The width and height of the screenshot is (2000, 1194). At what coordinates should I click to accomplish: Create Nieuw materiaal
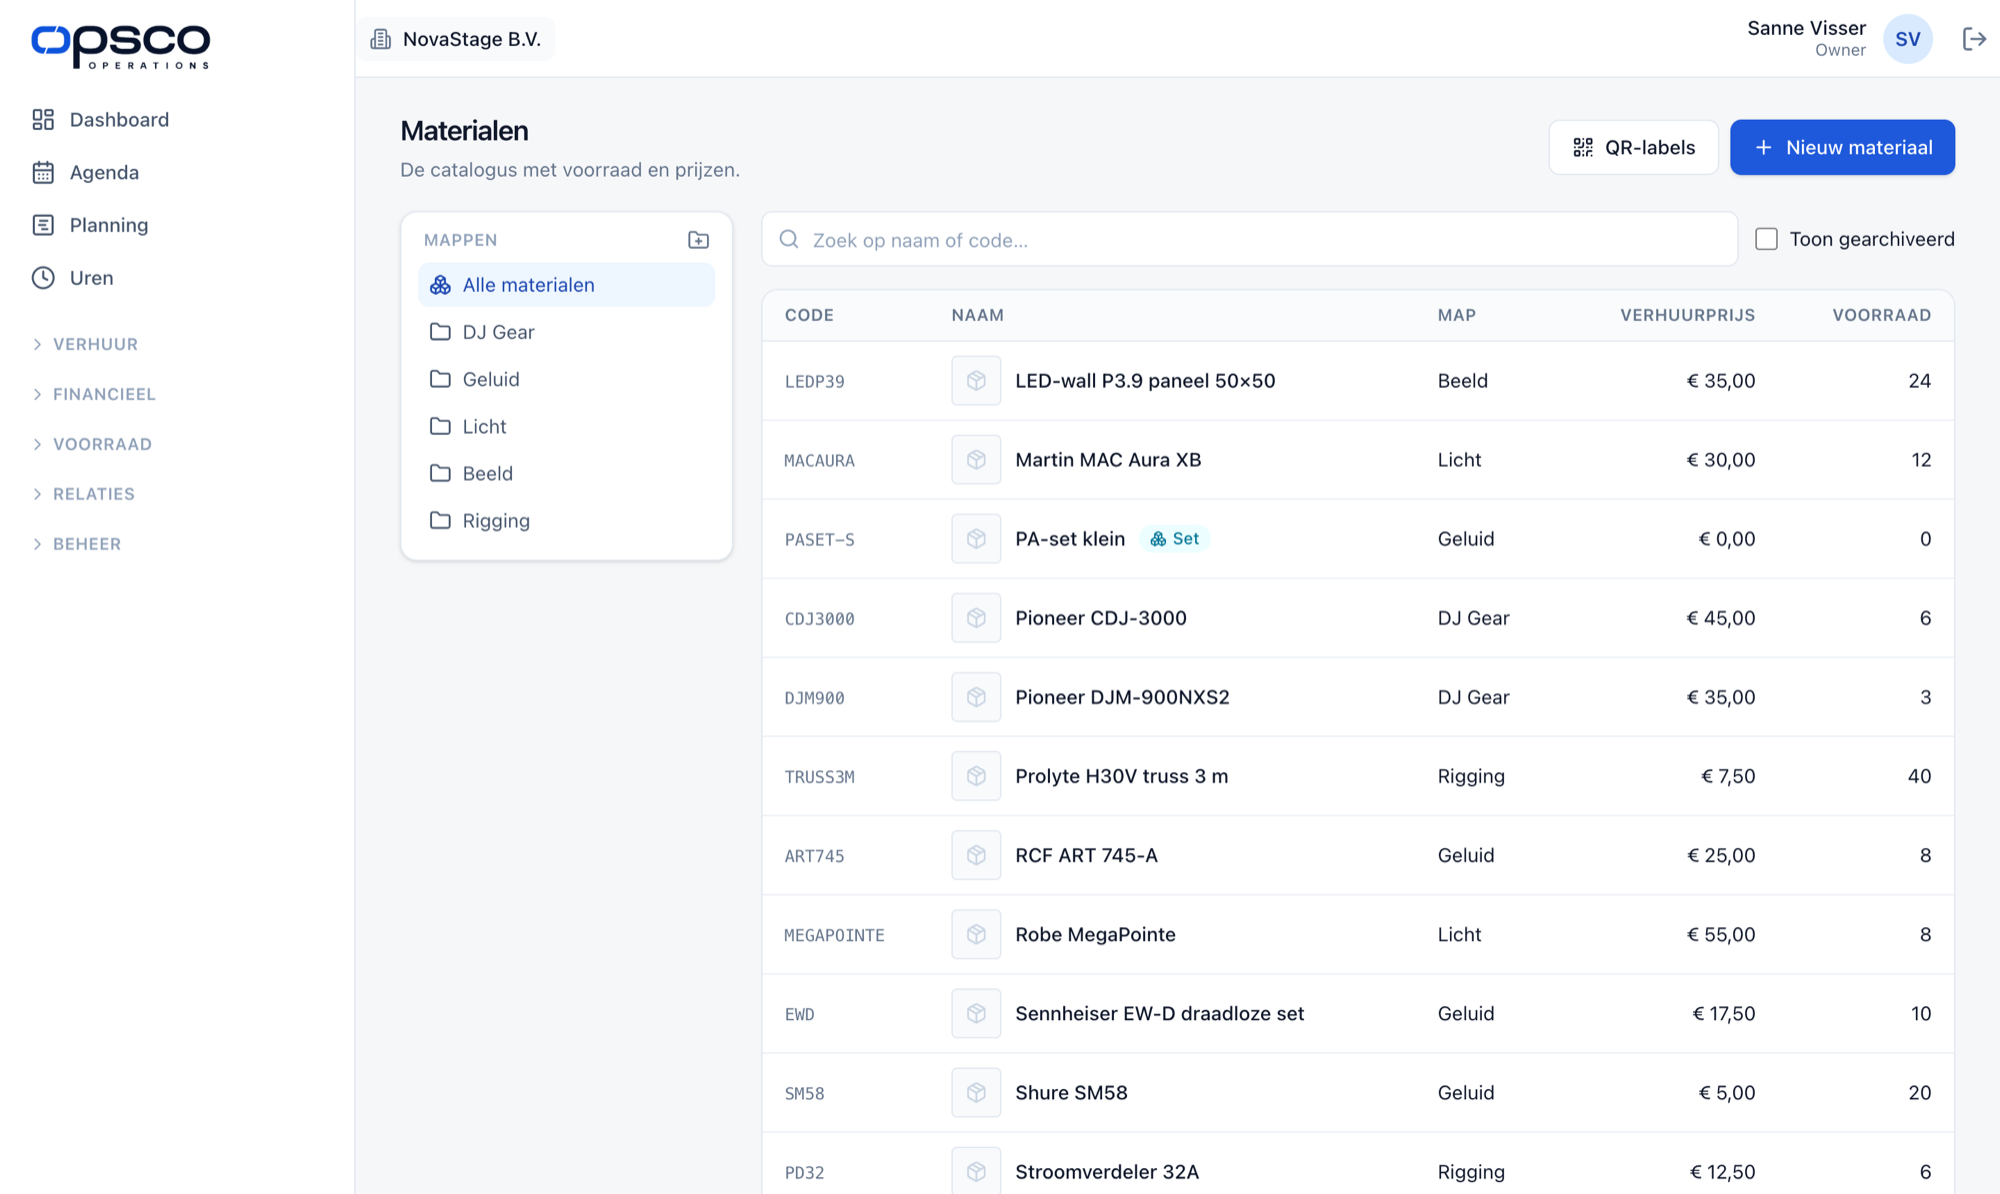pyautogui.click(x=1842, y=147)
